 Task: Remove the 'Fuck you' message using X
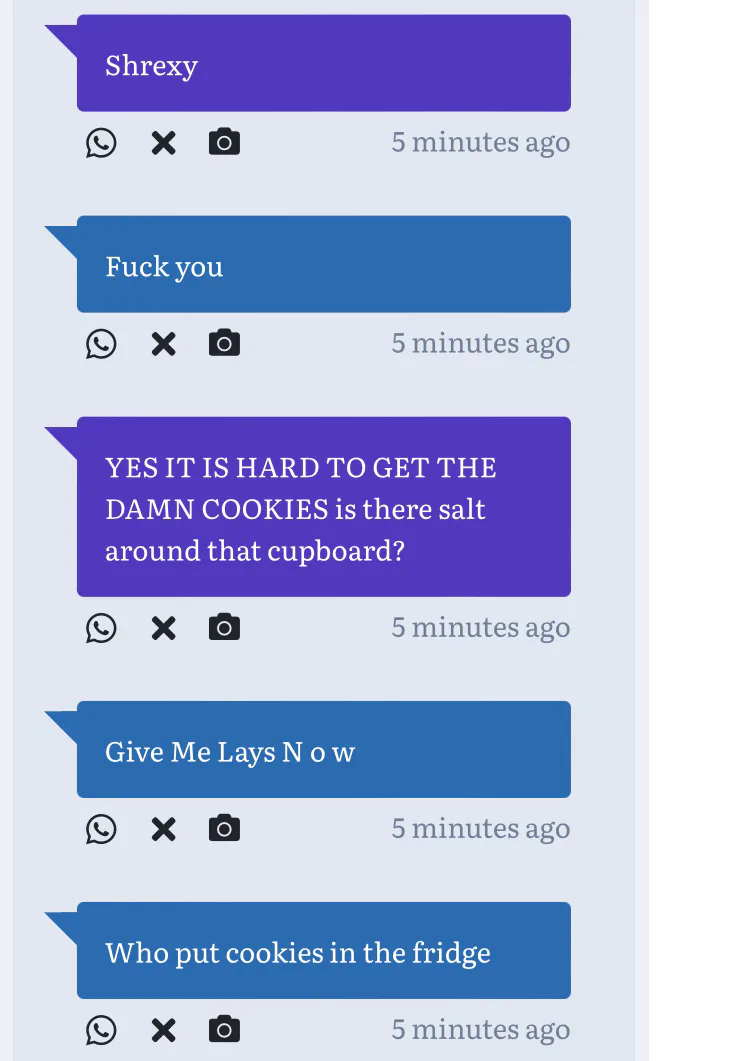[x=163, y=344]
